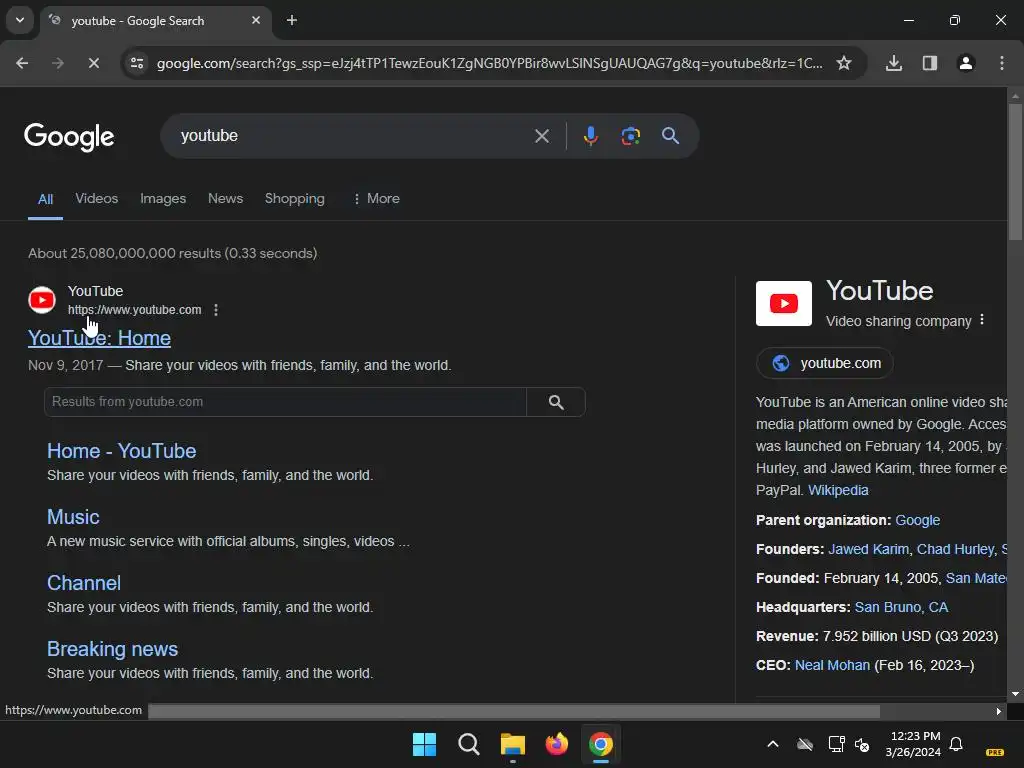Click the Results from youtube.com field
The height and width of the screenshot is (768, 1024).
[x=285, y=402]
